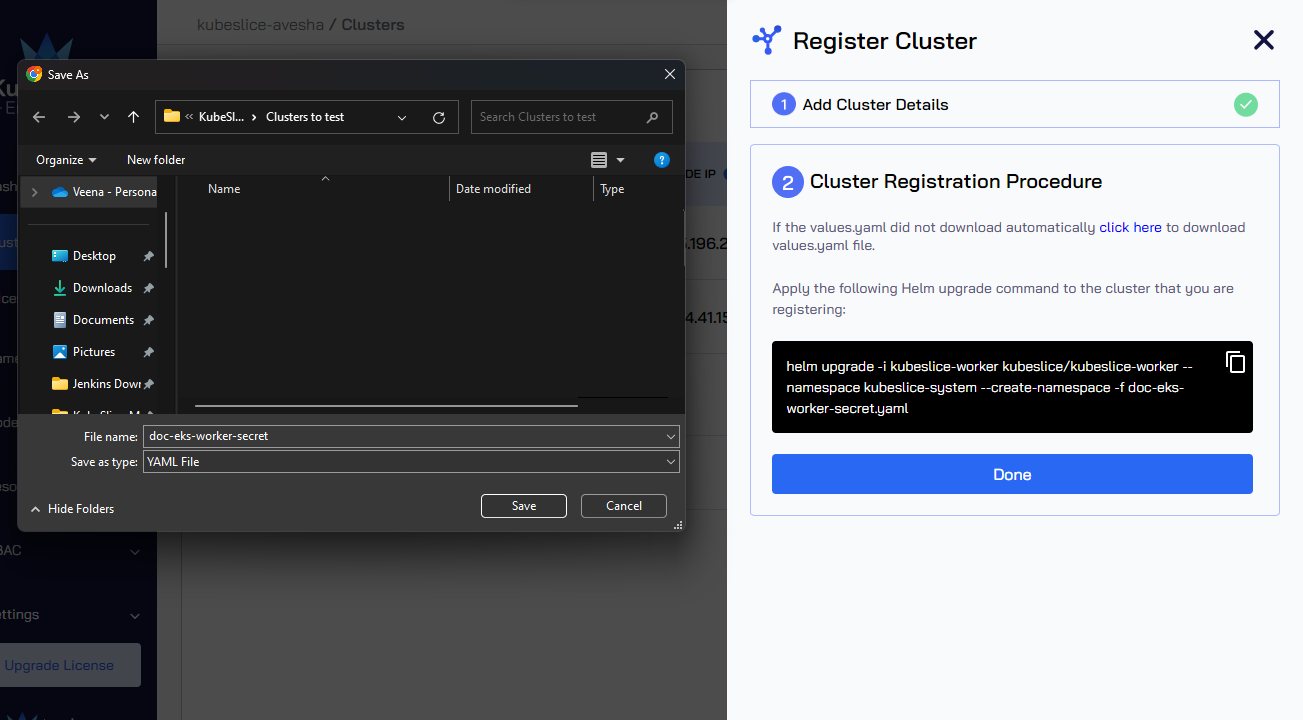Select Desktop in the navigation pane
Image resolution: width=1303 pixels, height=720 pixels.
coord(94,256)
